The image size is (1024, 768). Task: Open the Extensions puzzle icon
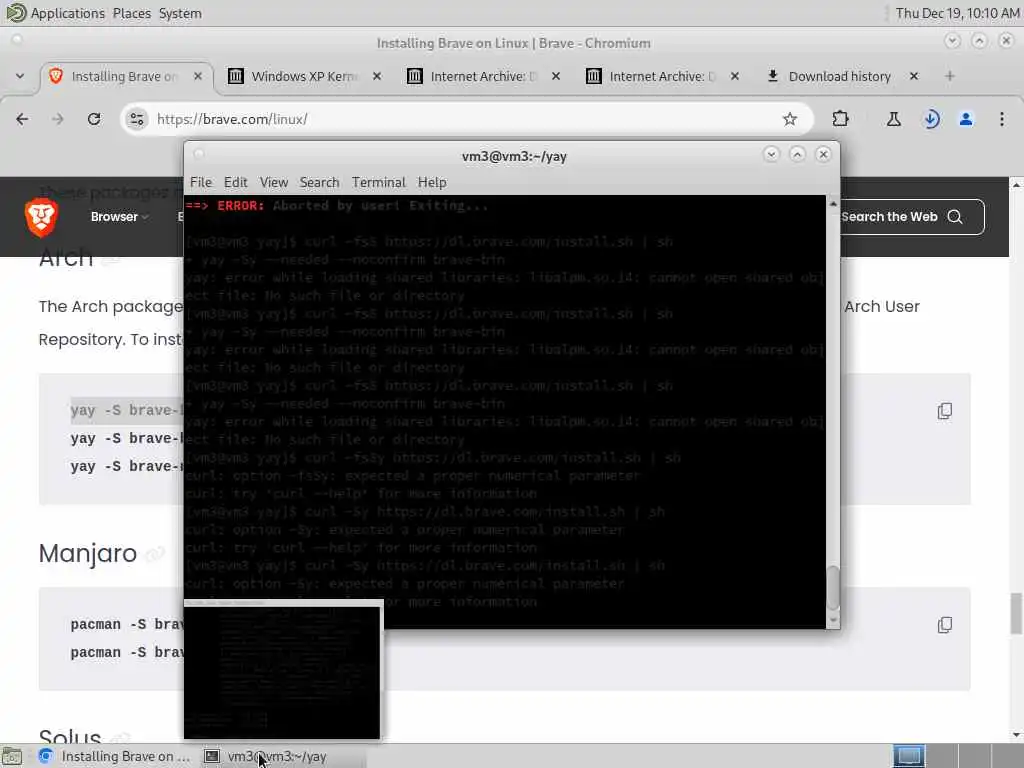[840, 119]
